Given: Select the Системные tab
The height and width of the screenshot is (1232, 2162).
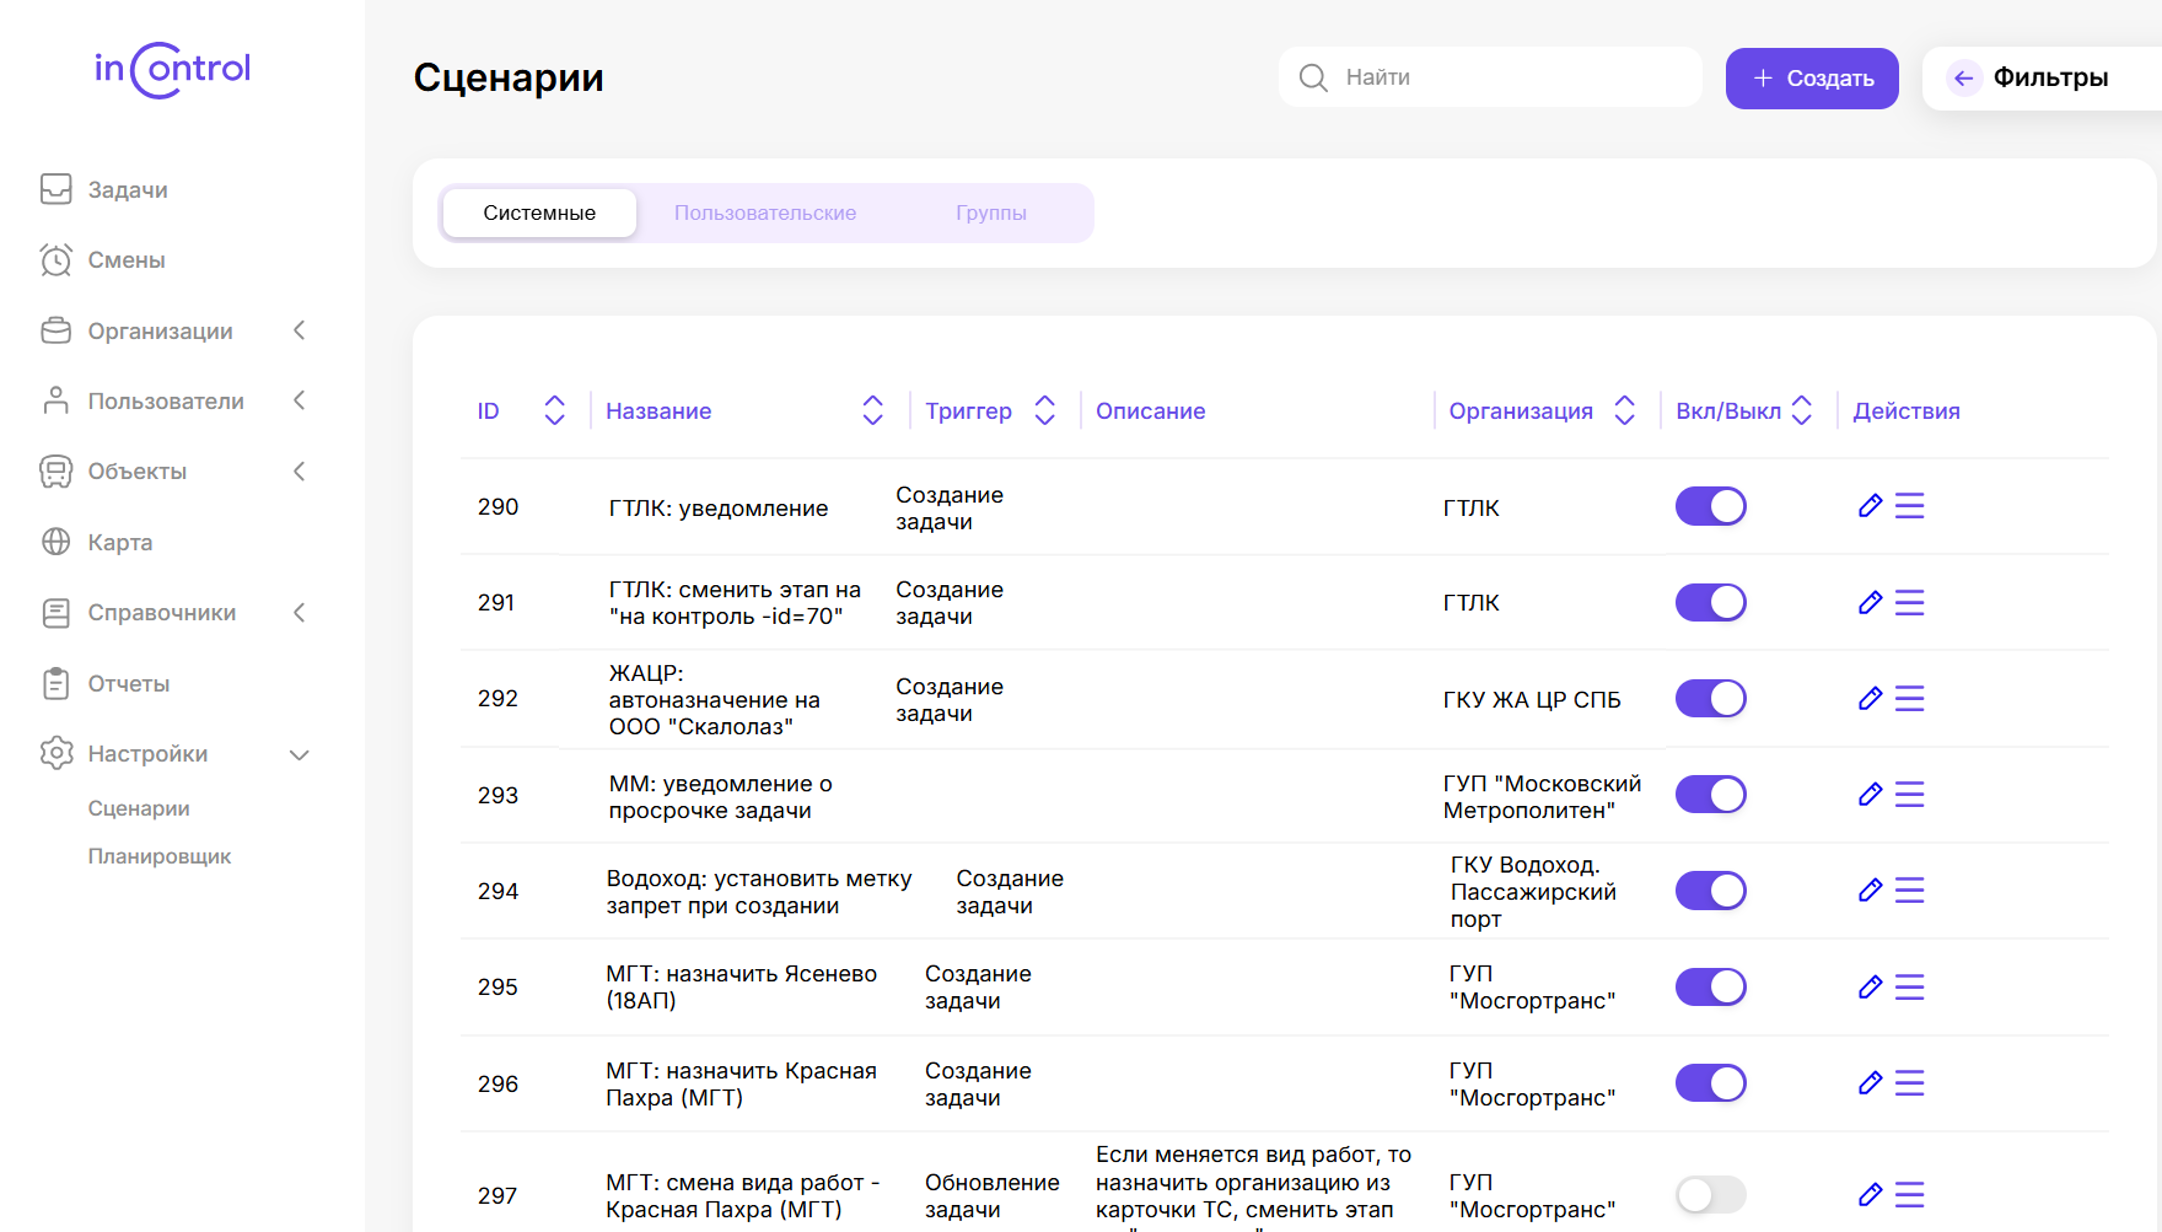Looking at the screenshot, I should tap(539, 213).
